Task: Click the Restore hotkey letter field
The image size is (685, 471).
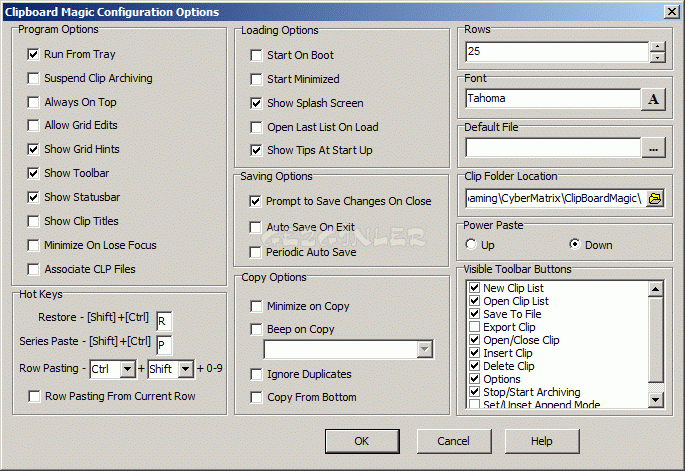Action: pyautogui.click(x=164, y=321)
